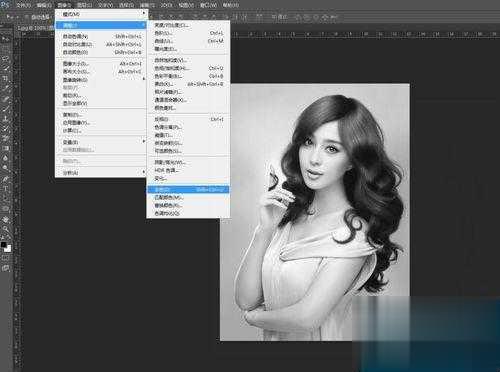Viewport: 500px width, 372px height.
Task: Toggle Quick Mask mode below color swatches
Action: pyautogui.click(x=6, y=258)
